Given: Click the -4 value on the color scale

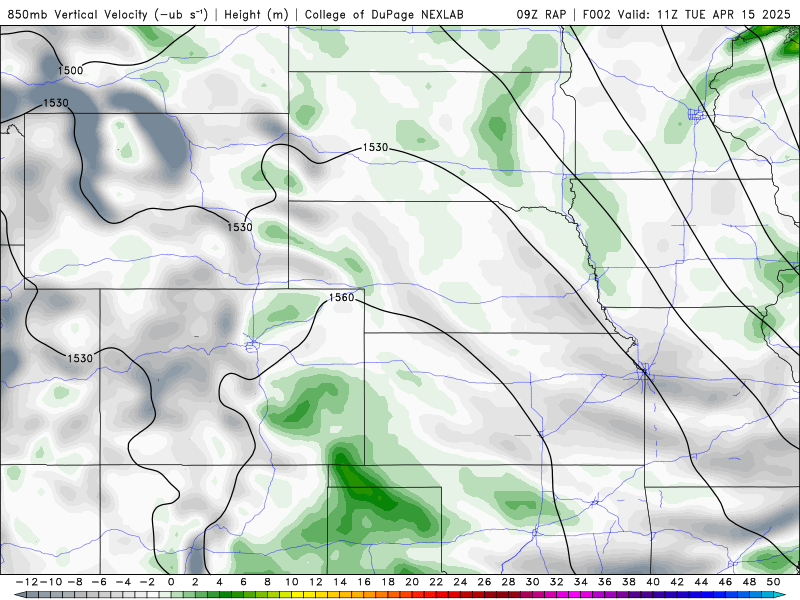Looking at the screenshot, I should (x=123, y=582).
